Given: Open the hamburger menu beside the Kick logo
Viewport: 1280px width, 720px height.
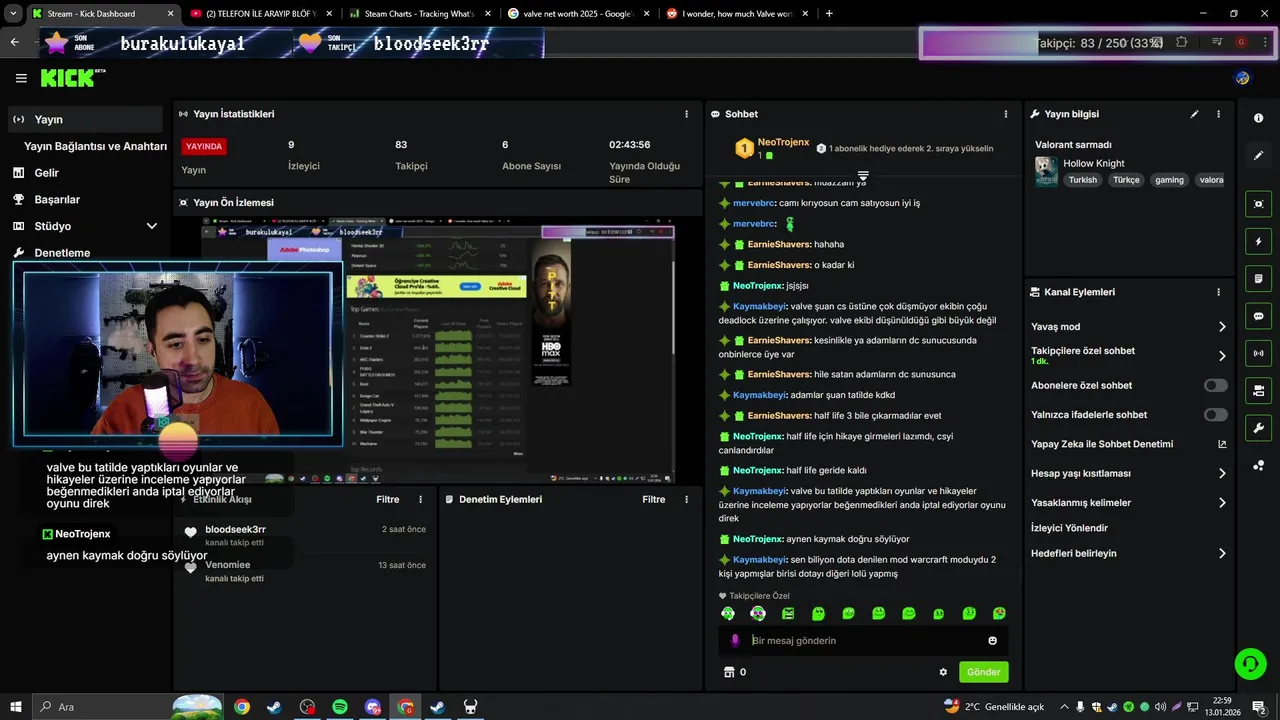Looking at the screenshot, I should 21,78.
